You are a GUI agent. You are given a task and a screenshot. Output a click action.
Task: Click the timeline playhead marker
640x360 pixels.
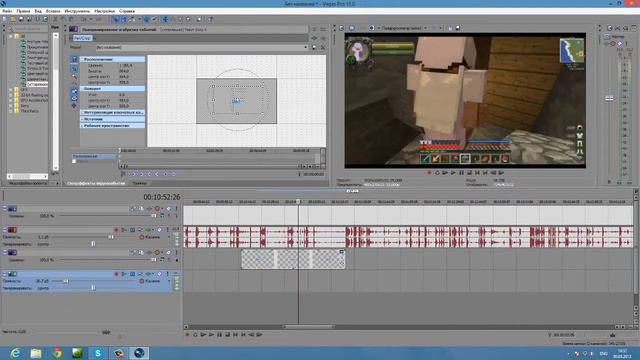pos(298,202)
